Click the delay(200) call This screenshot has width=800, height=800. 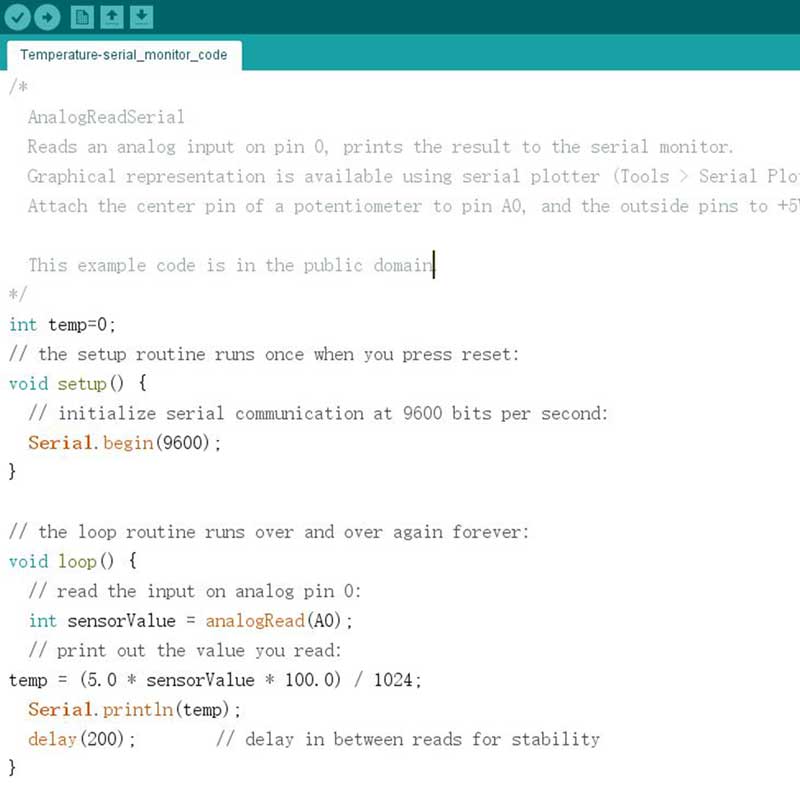tap(82, 740)
